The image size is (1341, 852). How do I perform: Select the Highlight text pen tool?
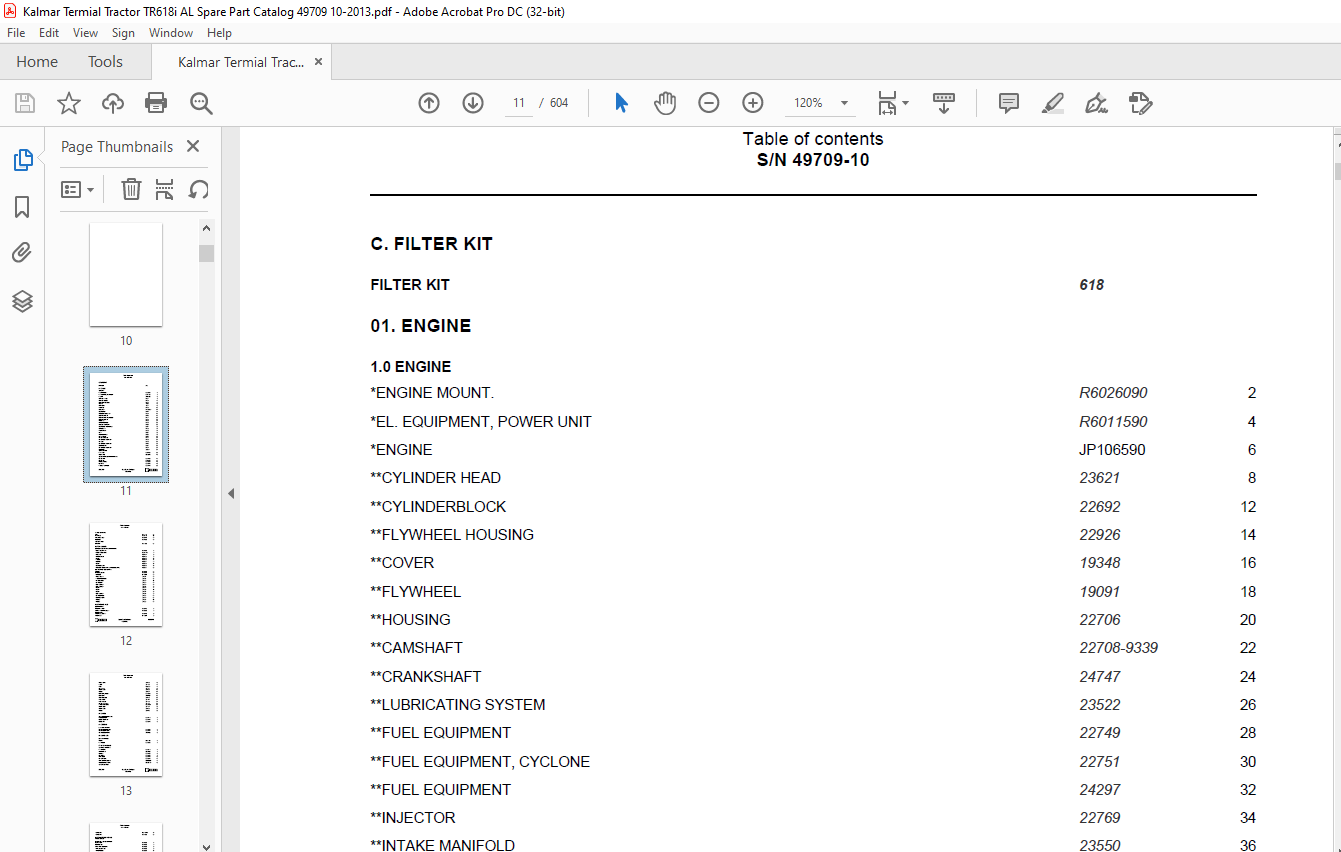[1052, 103]
